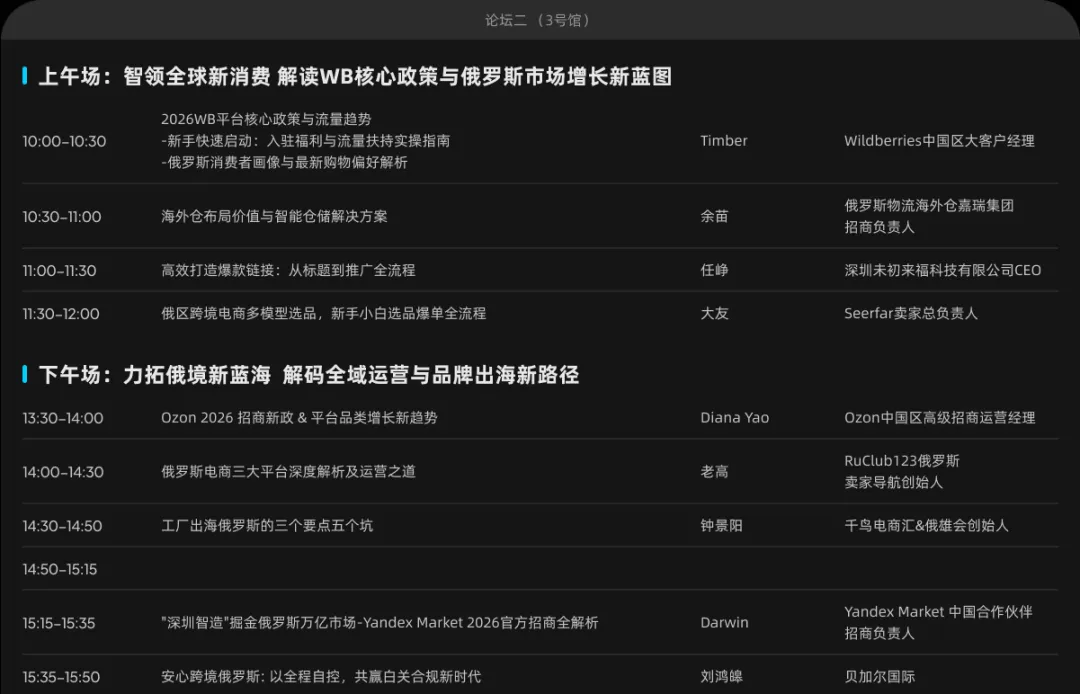
Task: Click topic 'Ozon 2026 招商新政 & 平台品类增长新趋势'
Action: pos(299,417)
